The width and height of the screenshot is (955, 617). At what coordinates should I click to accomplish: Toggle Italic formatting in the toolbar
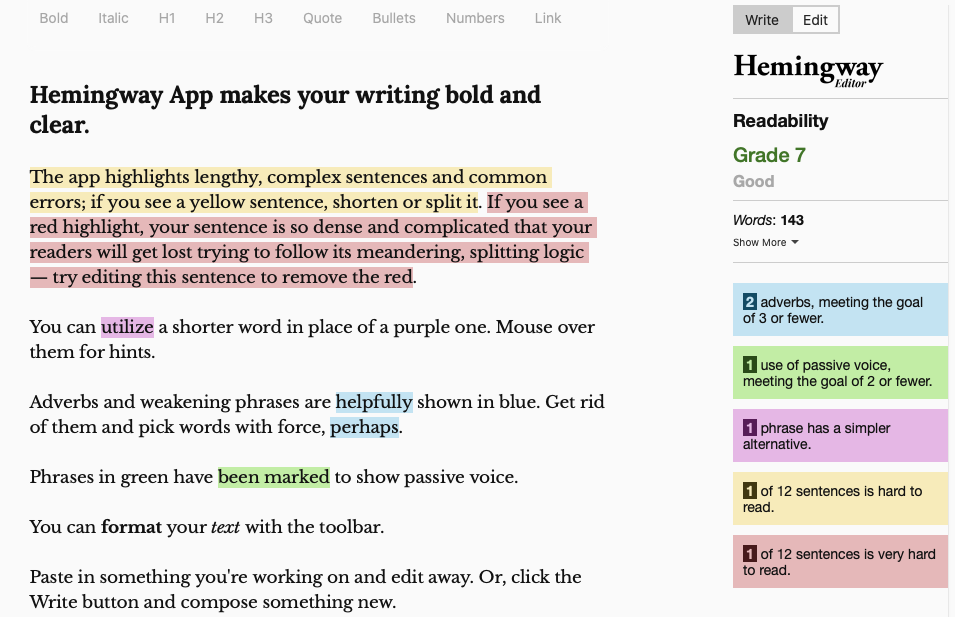coord(113,18)
